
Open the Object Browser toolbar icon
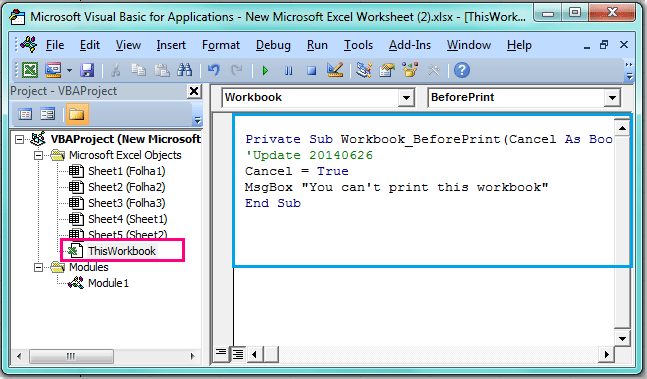410,70
